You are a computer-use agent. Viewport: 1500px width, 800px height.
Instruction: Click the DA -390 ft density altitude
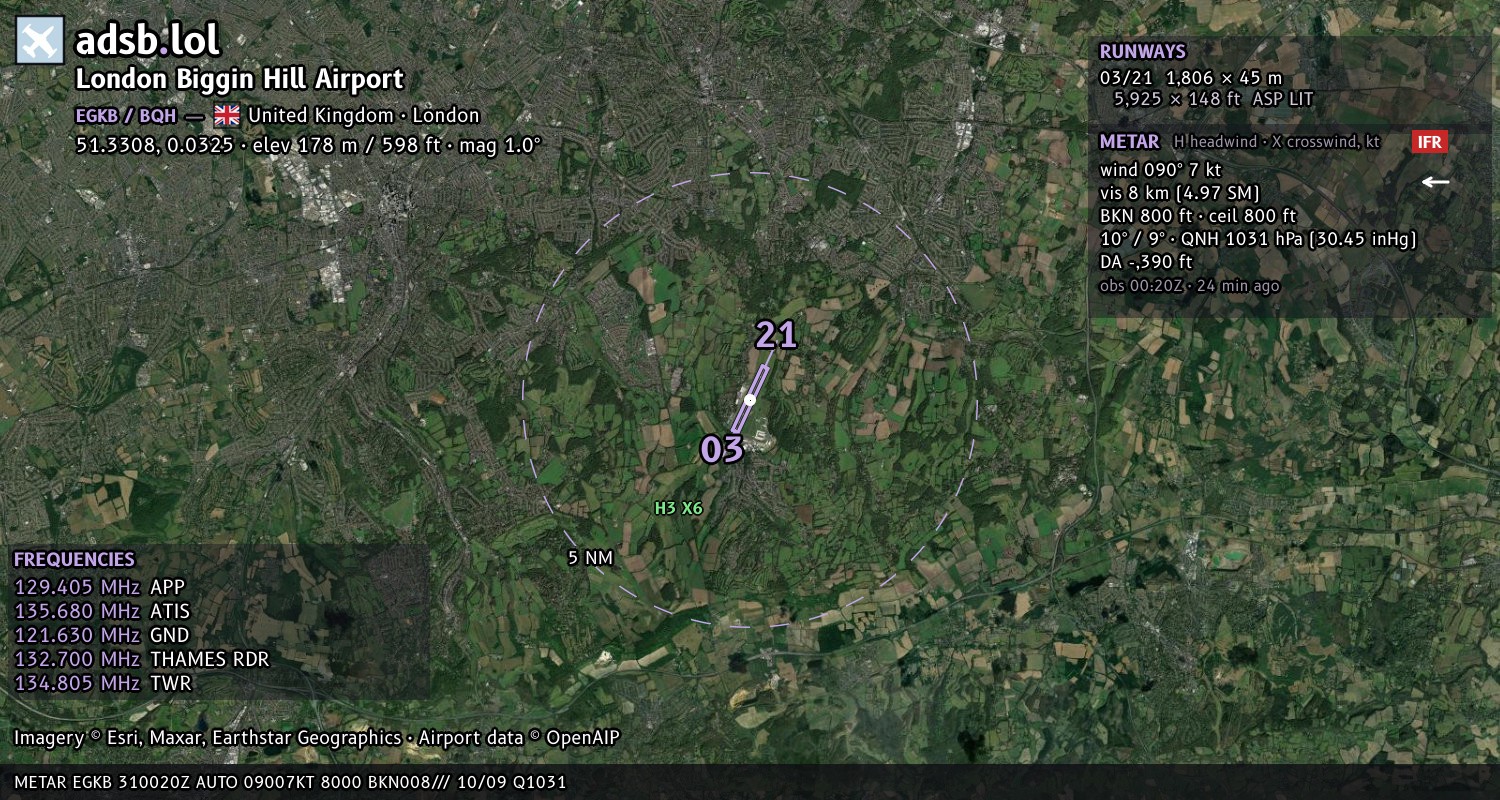[x=1146, y=262]
